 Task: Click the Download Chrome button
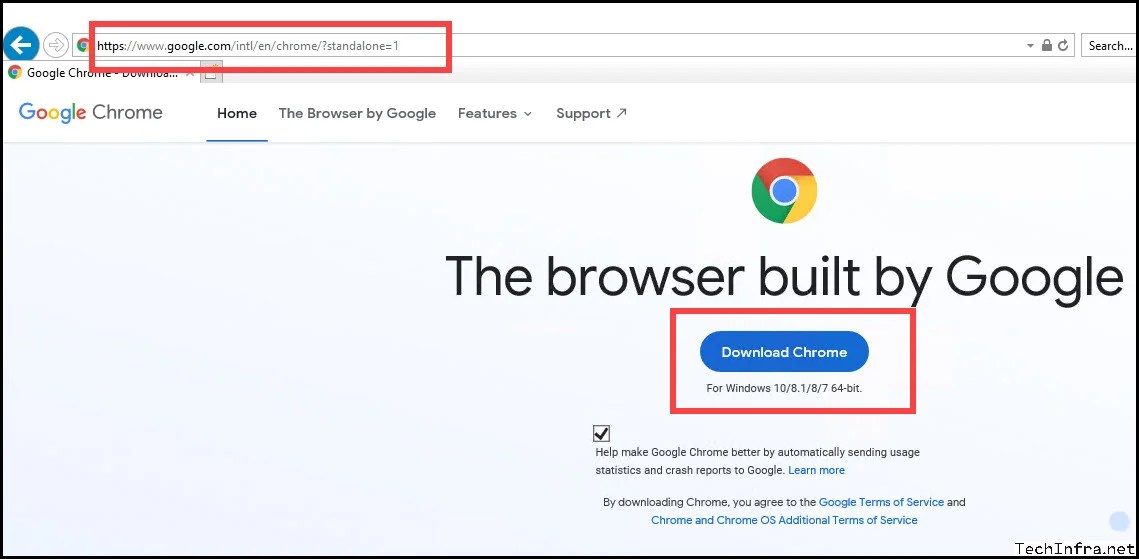tap(785, 352)
